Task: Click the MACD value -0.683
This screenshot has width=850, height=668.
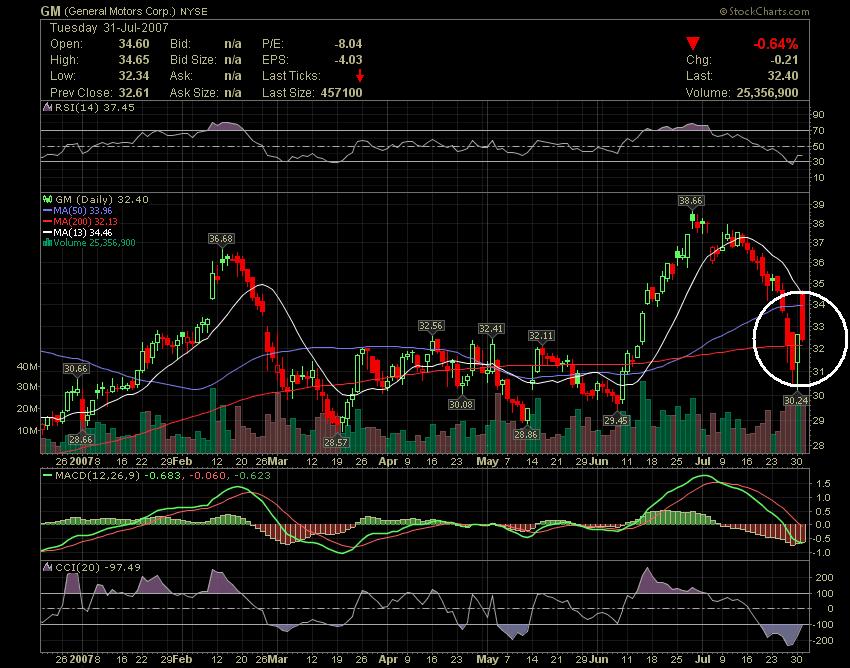Action: [x=162, y=476]
